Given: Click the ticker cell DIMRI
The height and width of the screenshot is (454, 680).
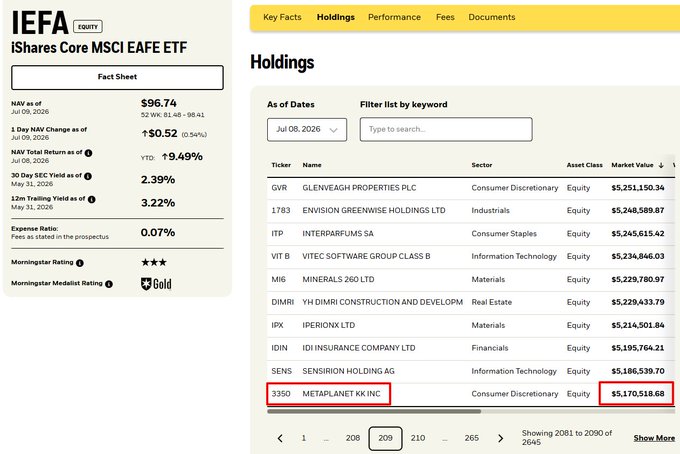Looking at the screenshot, I should point(282,302).
